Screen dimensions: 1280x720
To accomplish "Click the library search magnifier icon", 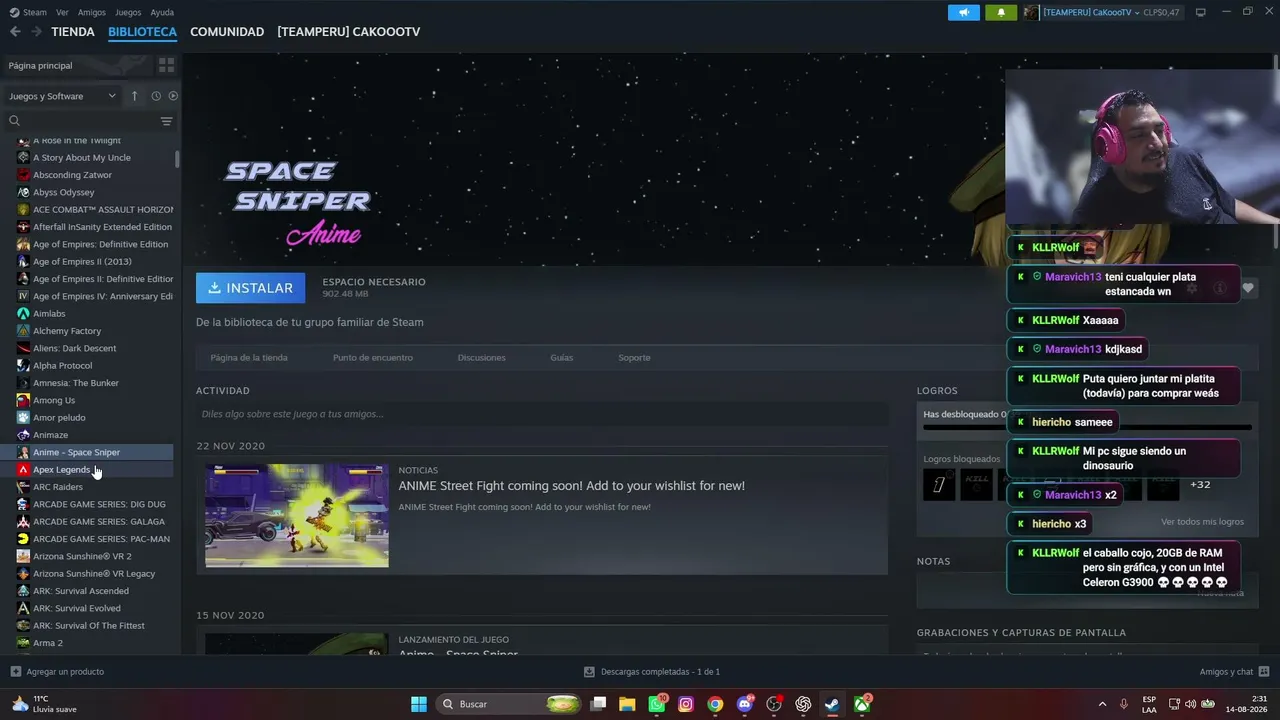I will (14, 121).
